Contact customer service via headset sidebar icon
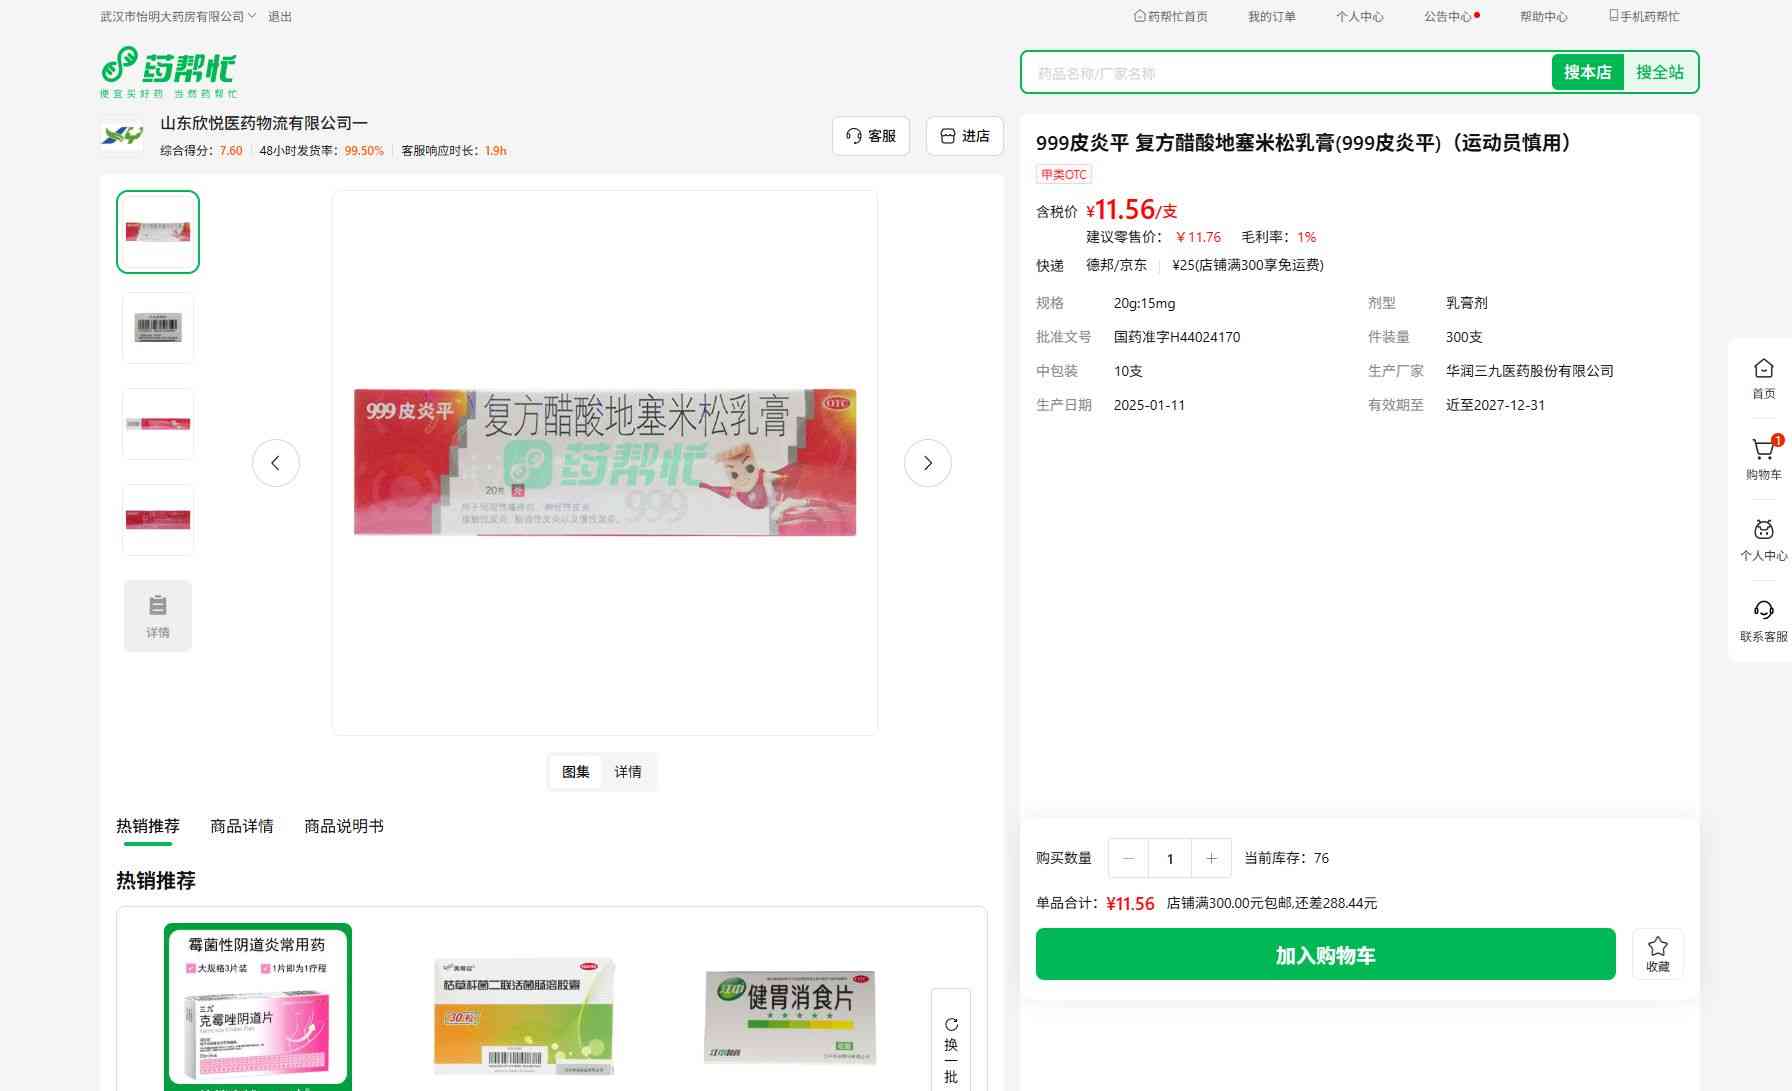This screenshot has height=1091, width=1792. pos(1763,612)
